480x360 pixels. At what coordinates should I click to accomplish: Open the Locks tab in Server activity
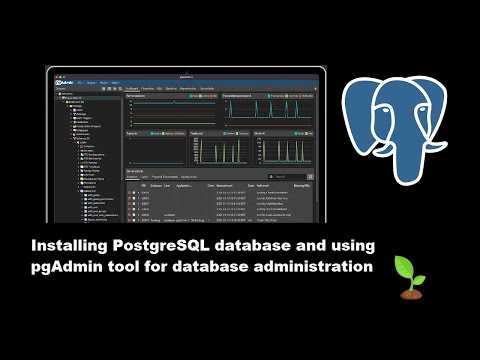144,177
